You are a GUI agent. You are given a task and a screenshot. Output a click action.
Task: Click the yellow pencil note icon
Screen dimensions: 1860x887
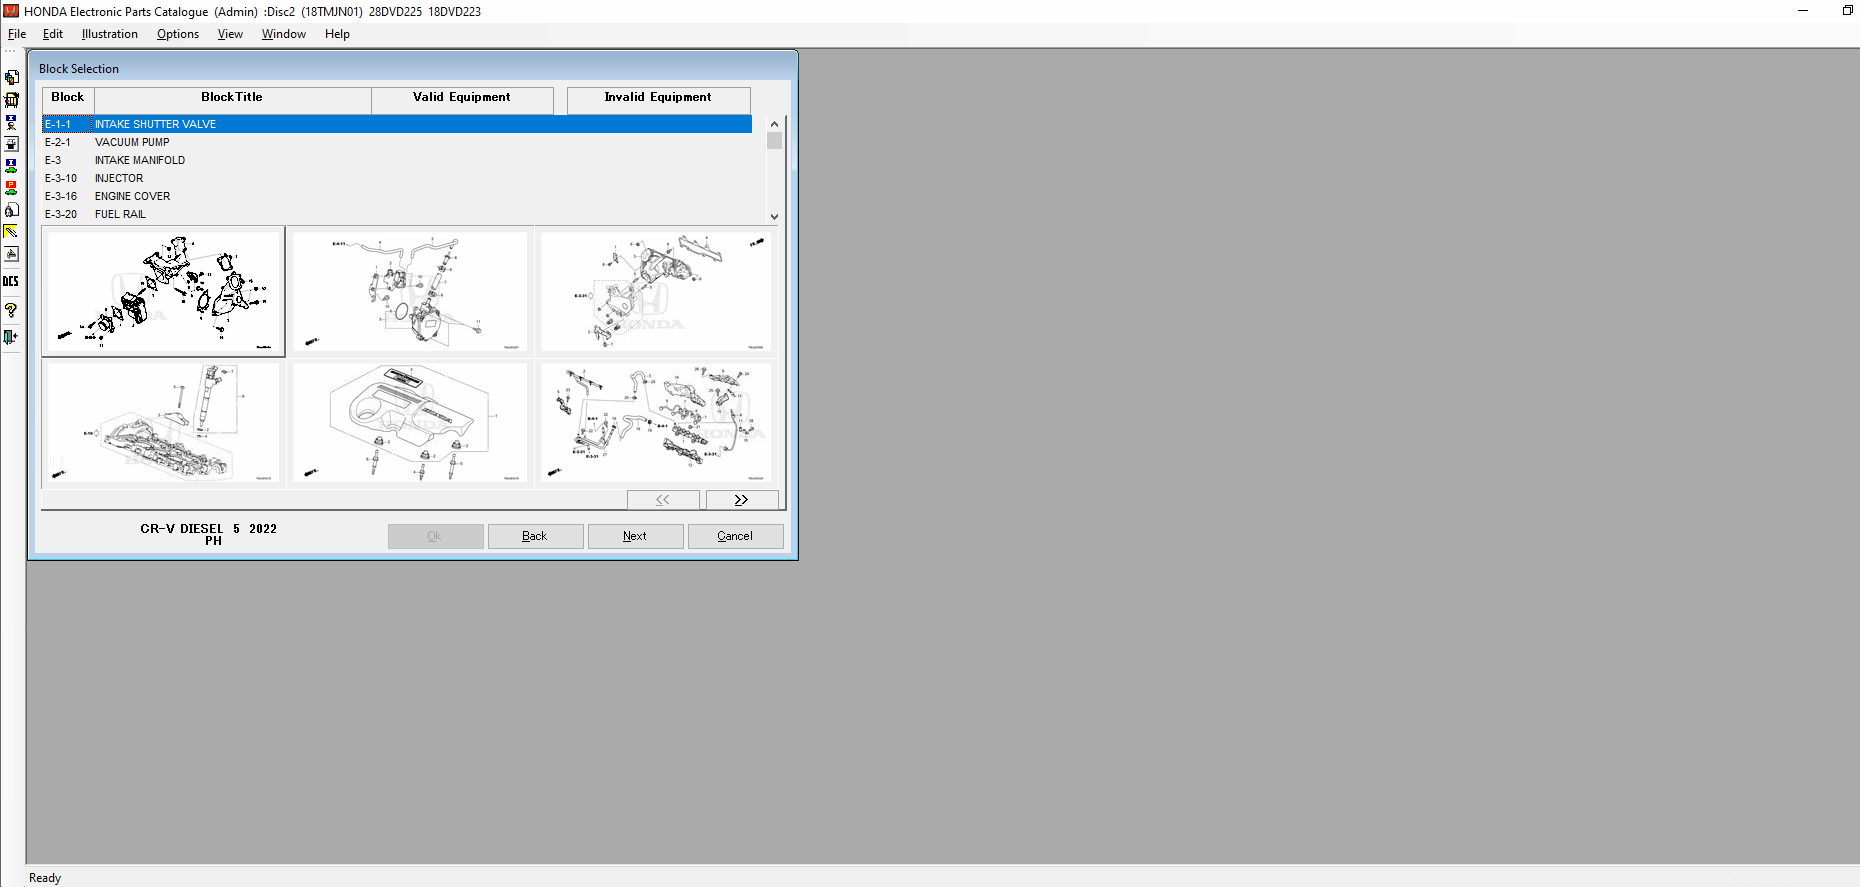(x=11, y=232)
